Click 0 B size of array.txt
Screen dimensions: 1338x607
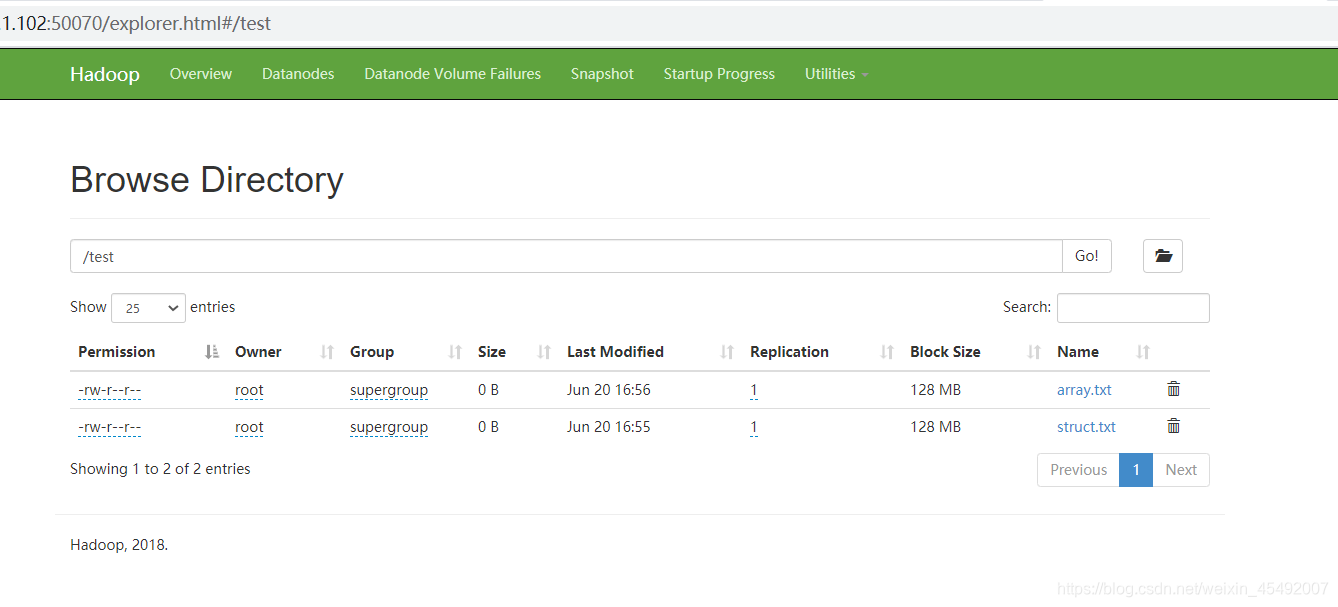coord(488,390)
